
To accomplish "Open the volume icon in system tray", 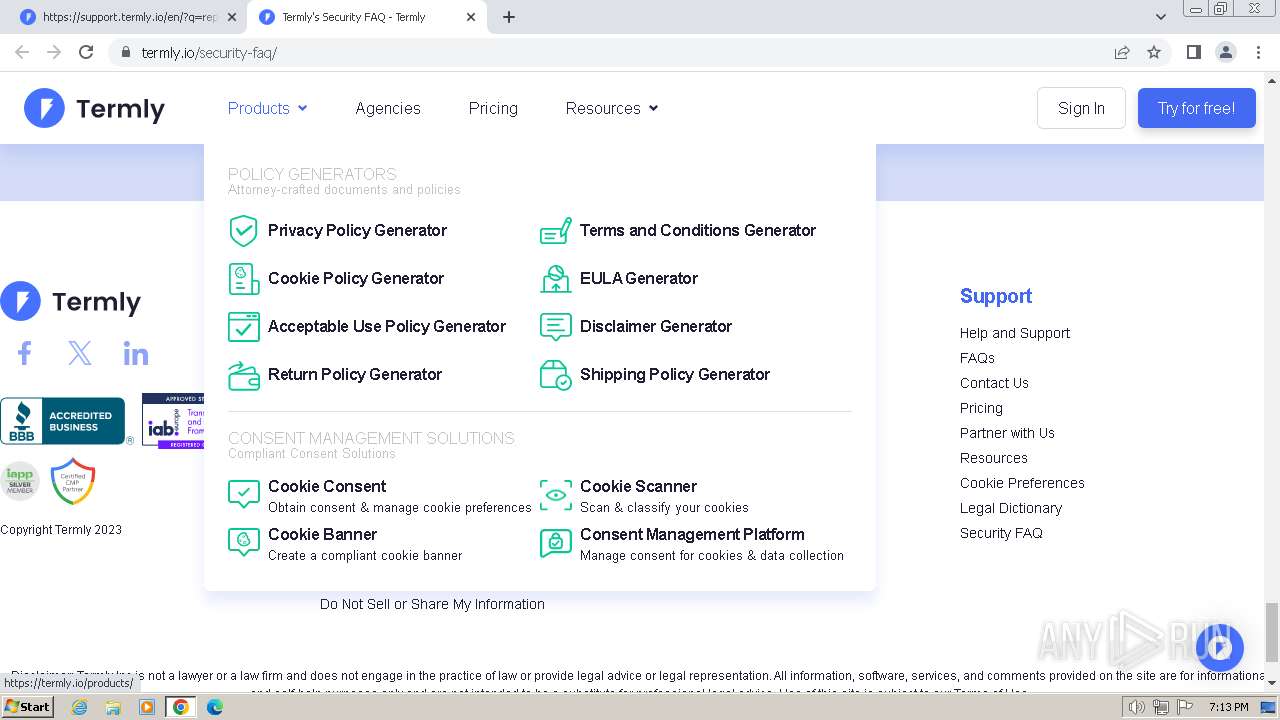I will point(1136,707).
